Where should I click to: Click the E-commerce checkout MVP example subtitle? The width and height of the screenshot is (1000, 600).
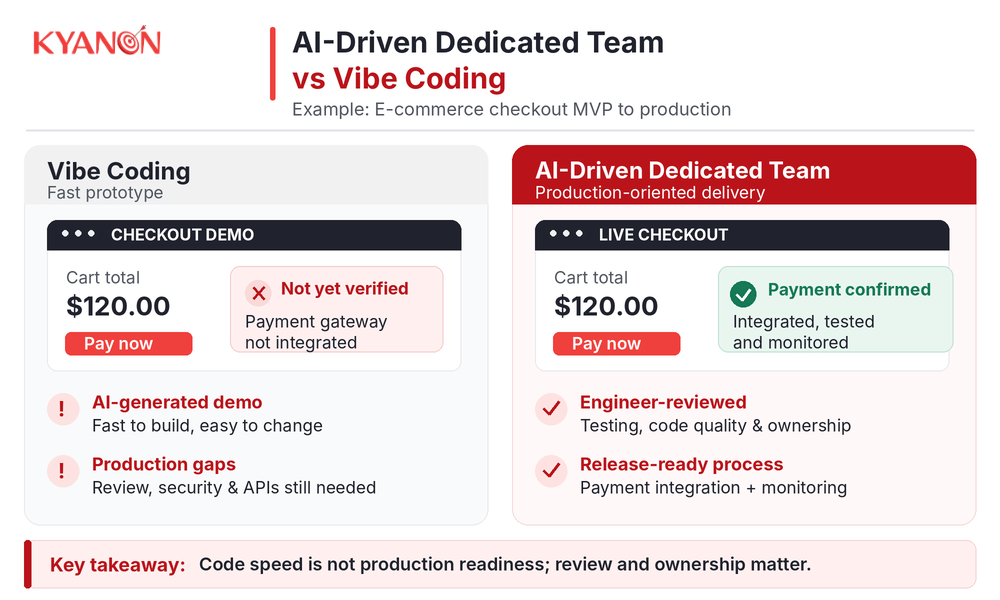(x=511, y=110)
